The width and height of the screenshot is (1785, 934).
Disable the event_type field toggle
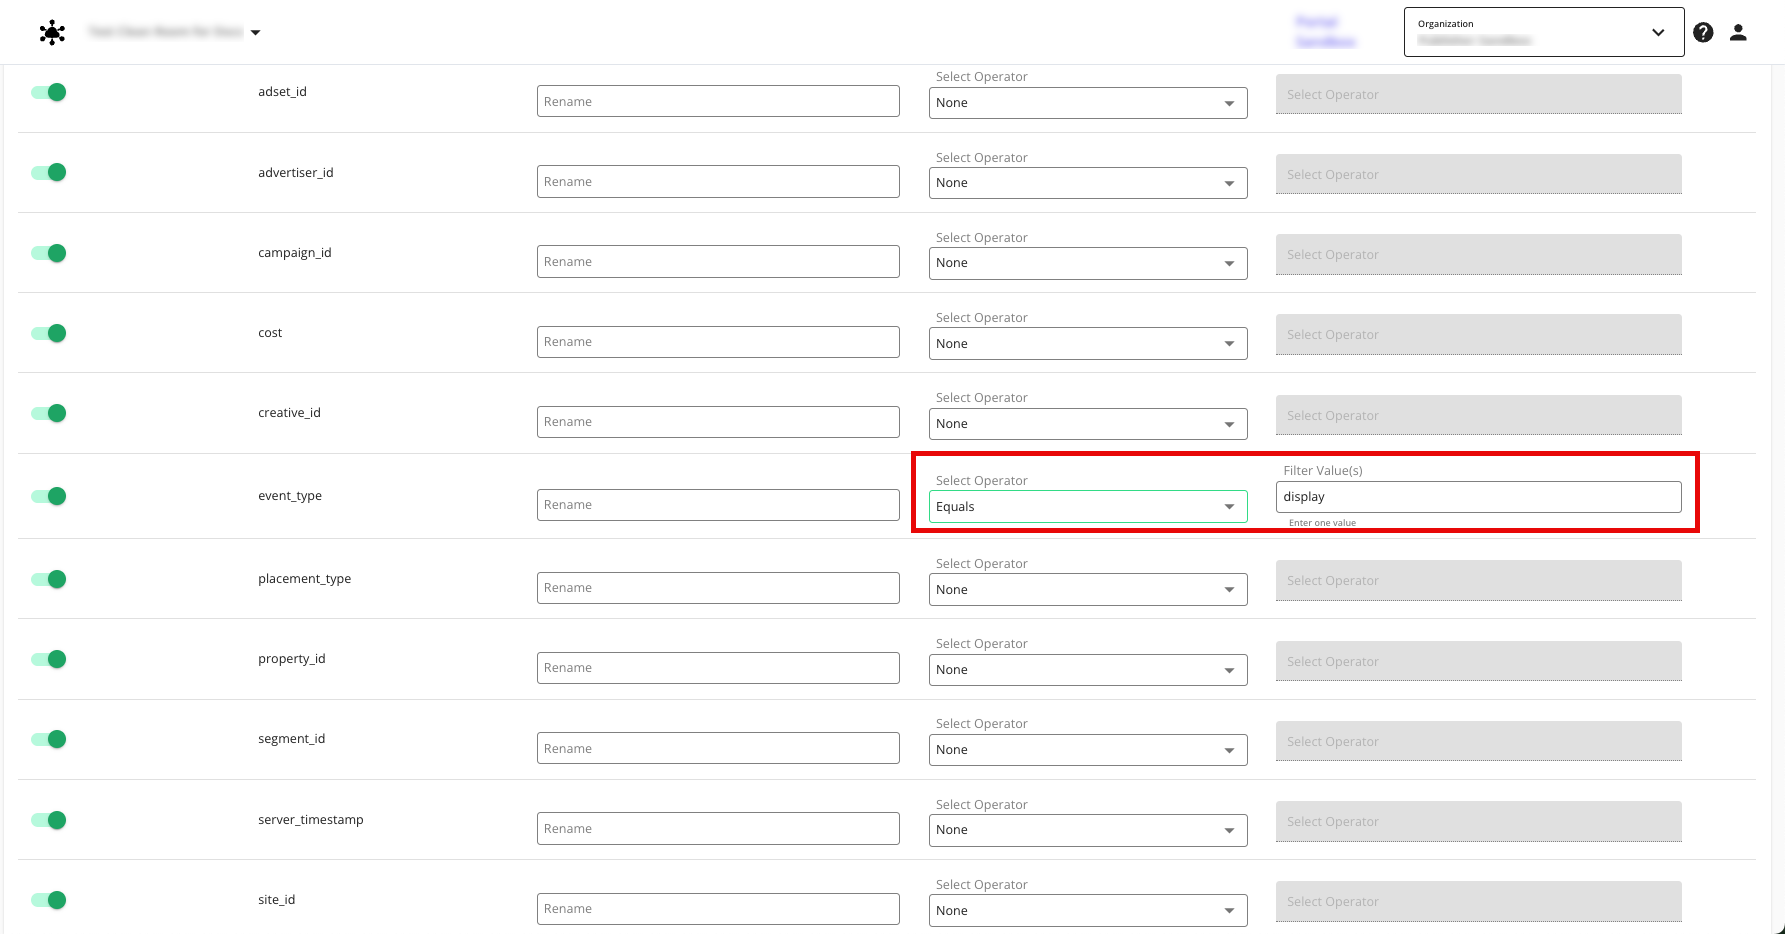49,496
